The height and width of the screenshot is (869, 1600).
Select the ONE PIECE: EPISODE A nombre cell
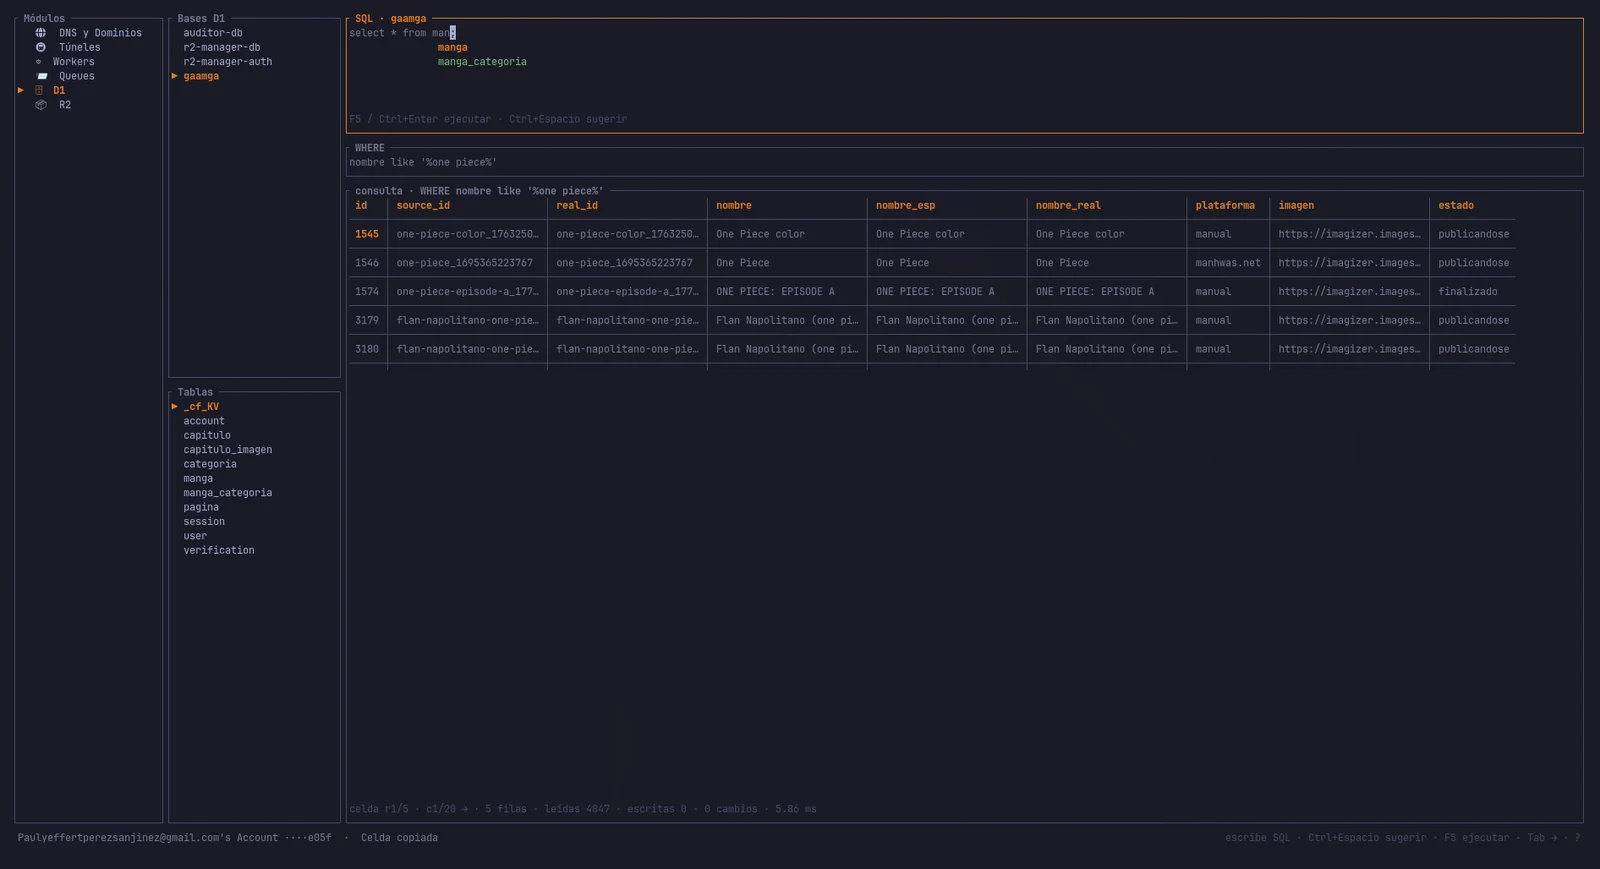[x=774, y=292]
